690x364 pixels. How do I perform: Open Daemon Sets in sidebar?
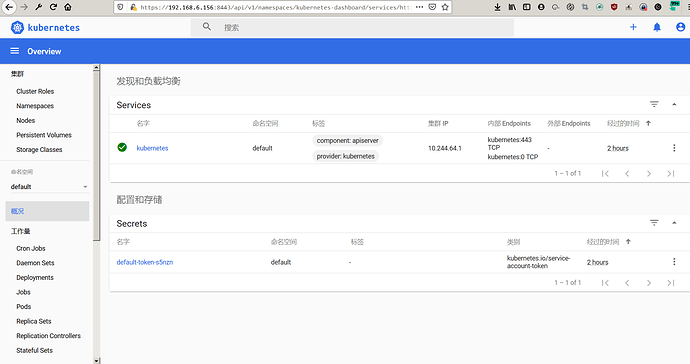35,263
